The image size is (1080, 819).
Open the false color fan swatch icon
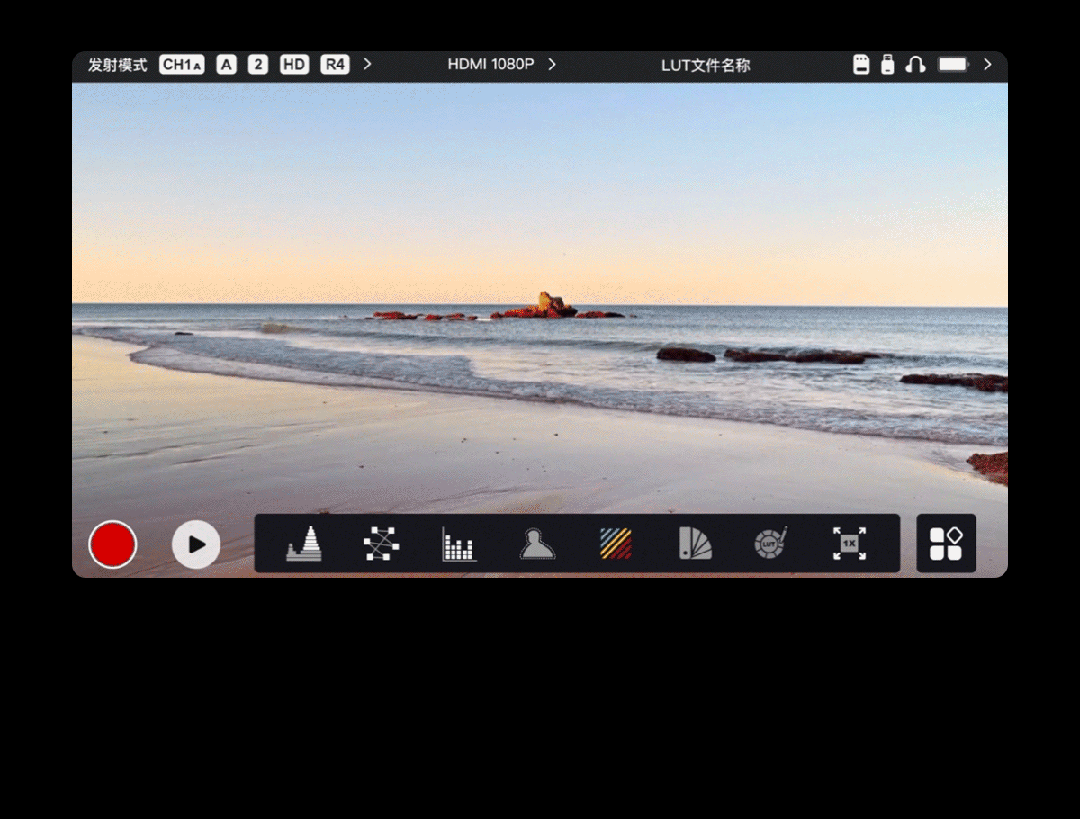[695, 543]
